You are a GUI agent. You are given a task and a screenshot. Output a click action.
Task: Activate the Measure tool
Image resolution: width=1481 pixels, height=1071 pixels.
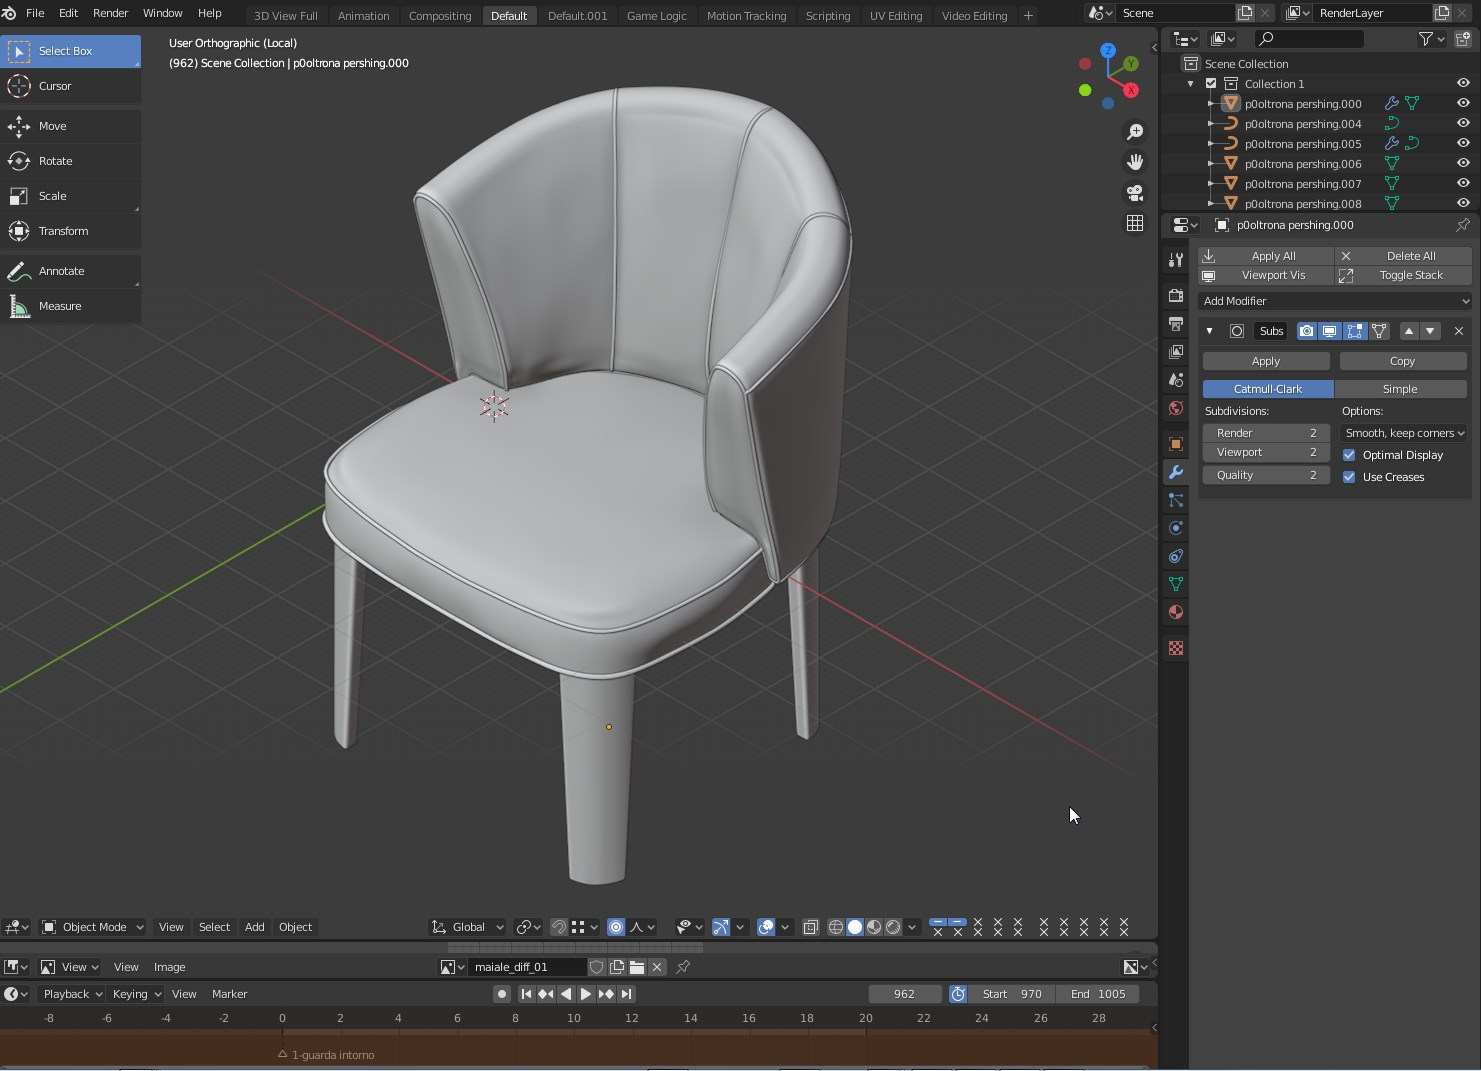click(x=59, y=306)
